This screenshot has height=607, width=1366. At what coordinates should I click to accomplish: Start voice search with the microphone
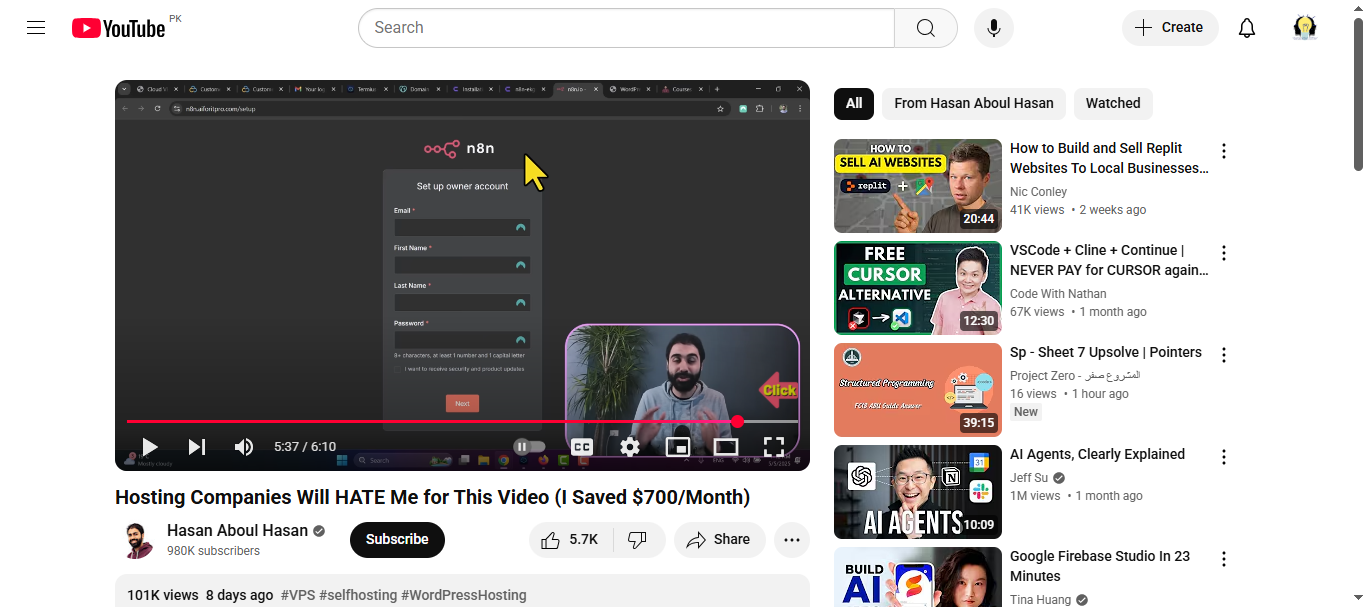point(994,28)
